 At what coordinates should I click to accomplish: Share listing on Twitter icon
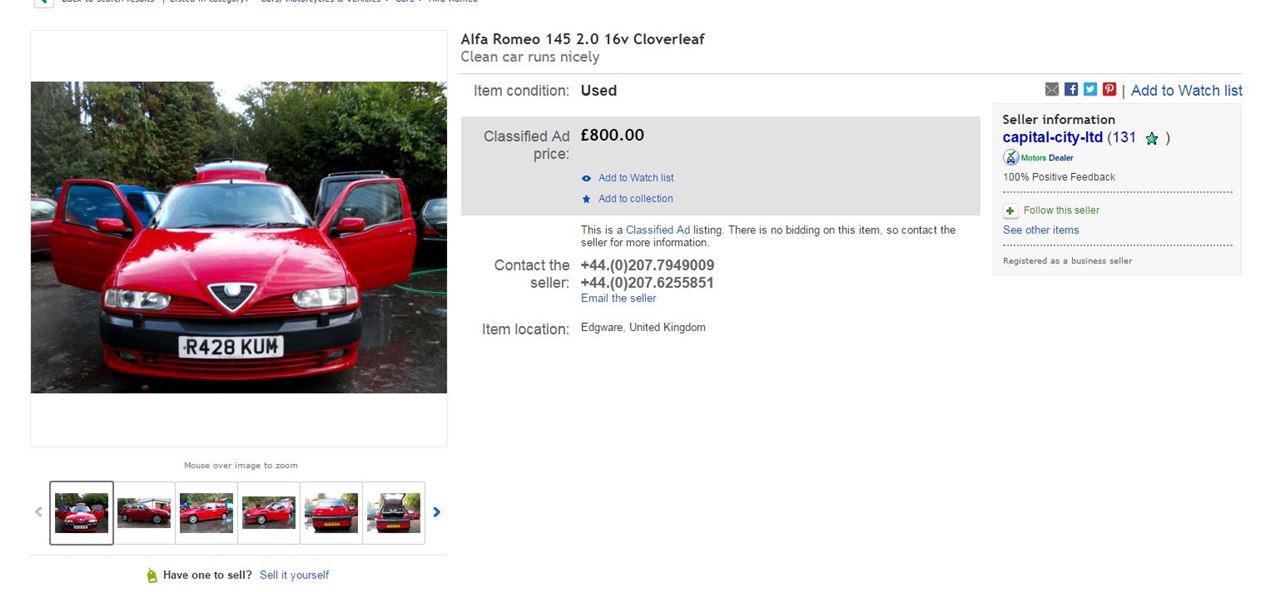[1090, 89]
